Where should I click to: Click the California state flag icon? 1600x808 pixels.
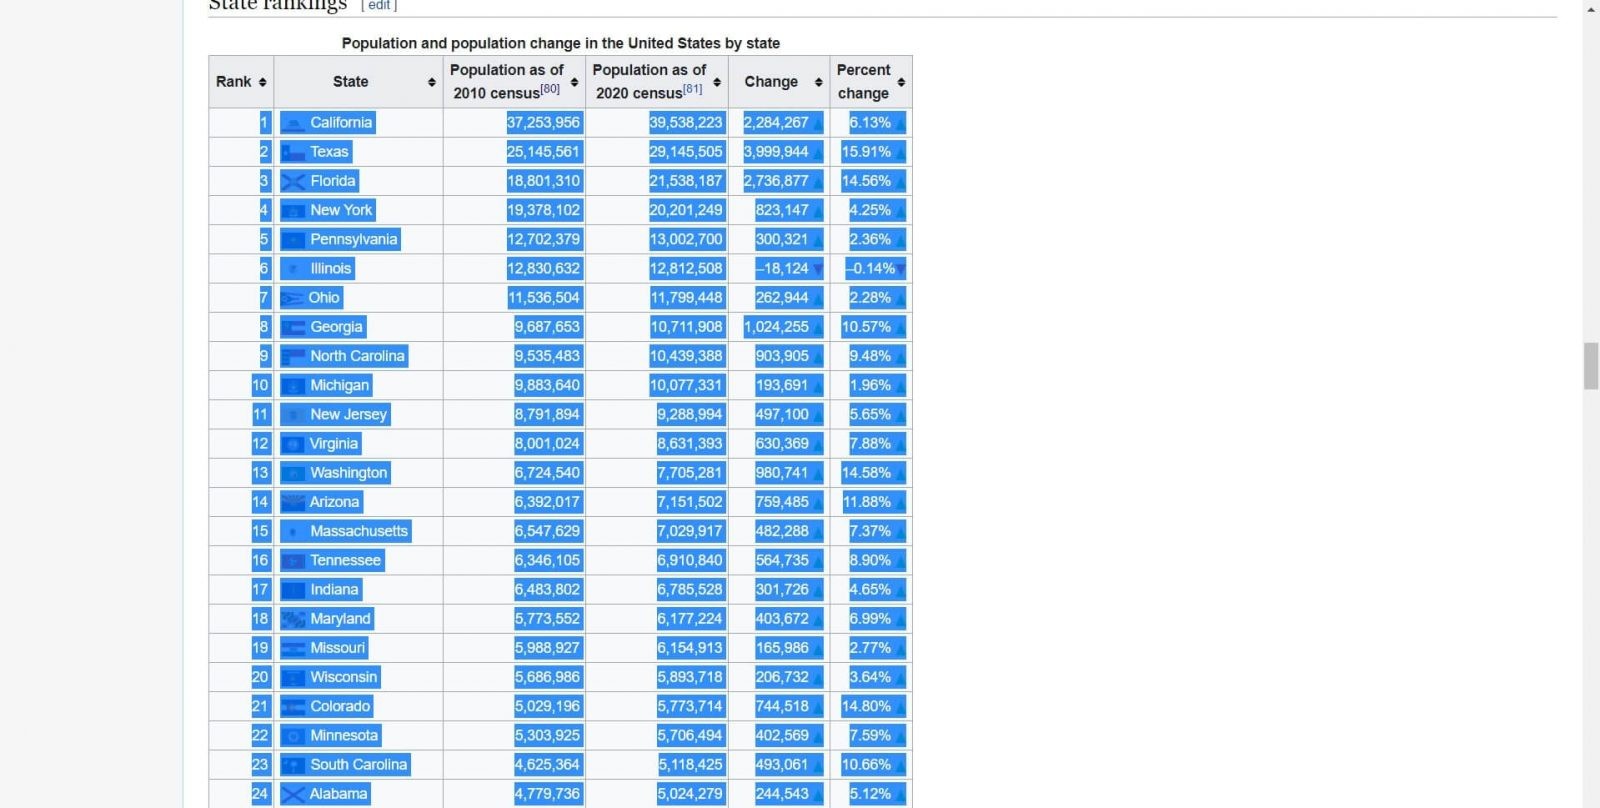(x=293, y=123)
